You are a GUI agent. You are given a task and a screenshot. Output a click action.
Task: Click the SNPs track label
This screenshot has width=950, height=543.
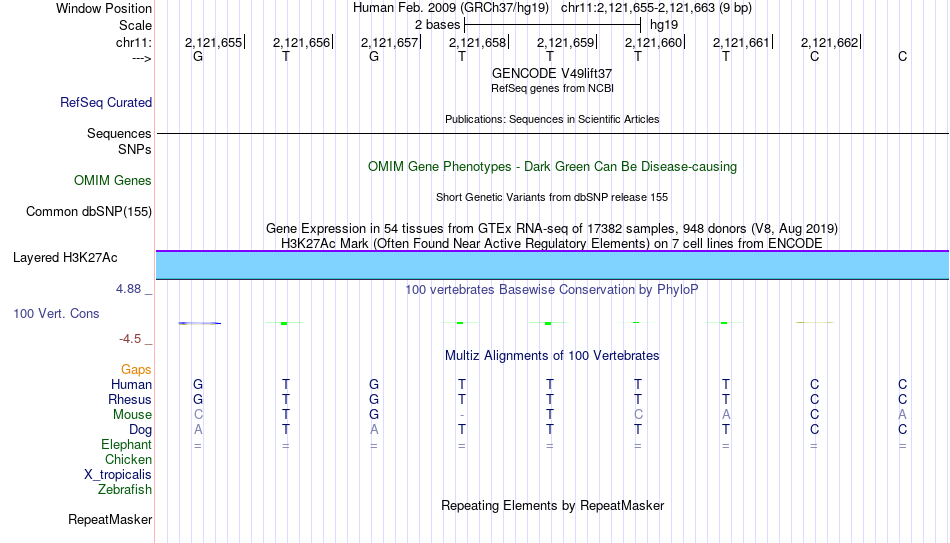[135, 150]
